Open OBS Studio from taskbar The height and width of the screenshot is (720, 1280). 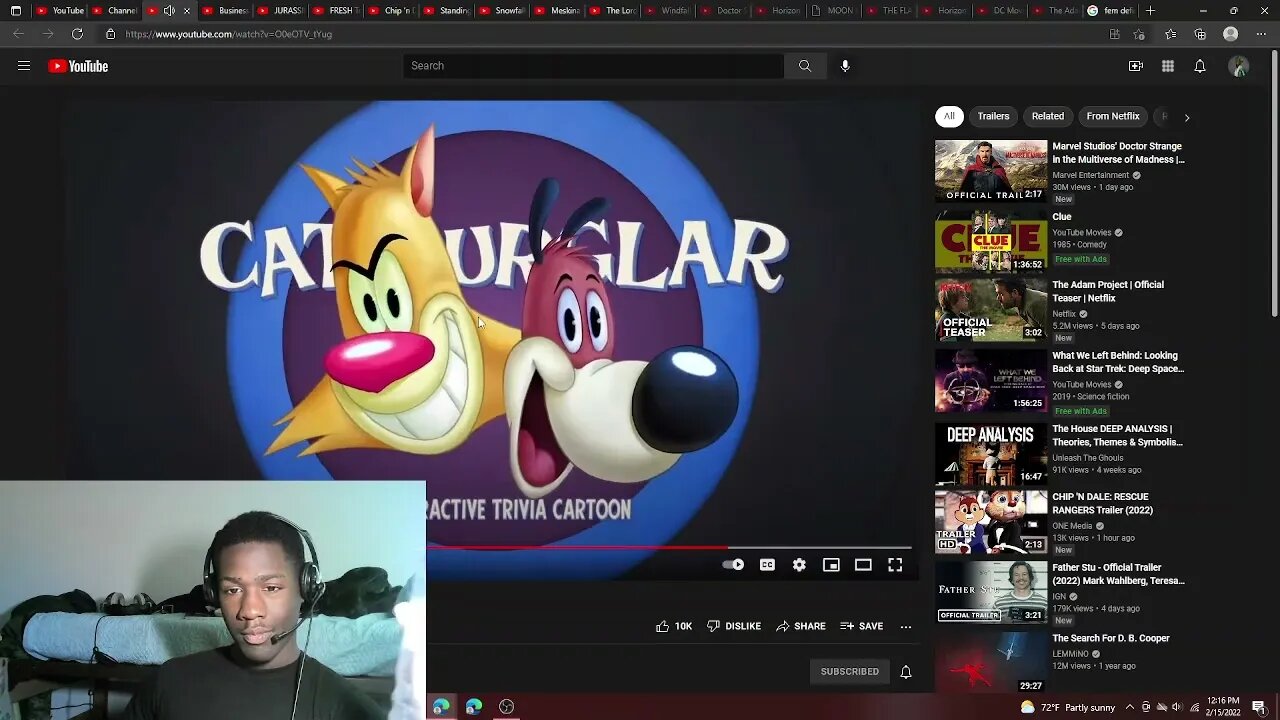tap(507, 706)
